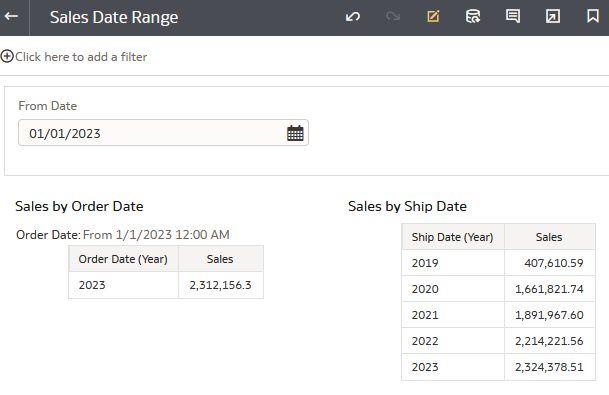Image resolution: width=609 pixels, height=395 pixels.
Task: Select the value 2,312,156.3
Action: [x=220, y=285]
